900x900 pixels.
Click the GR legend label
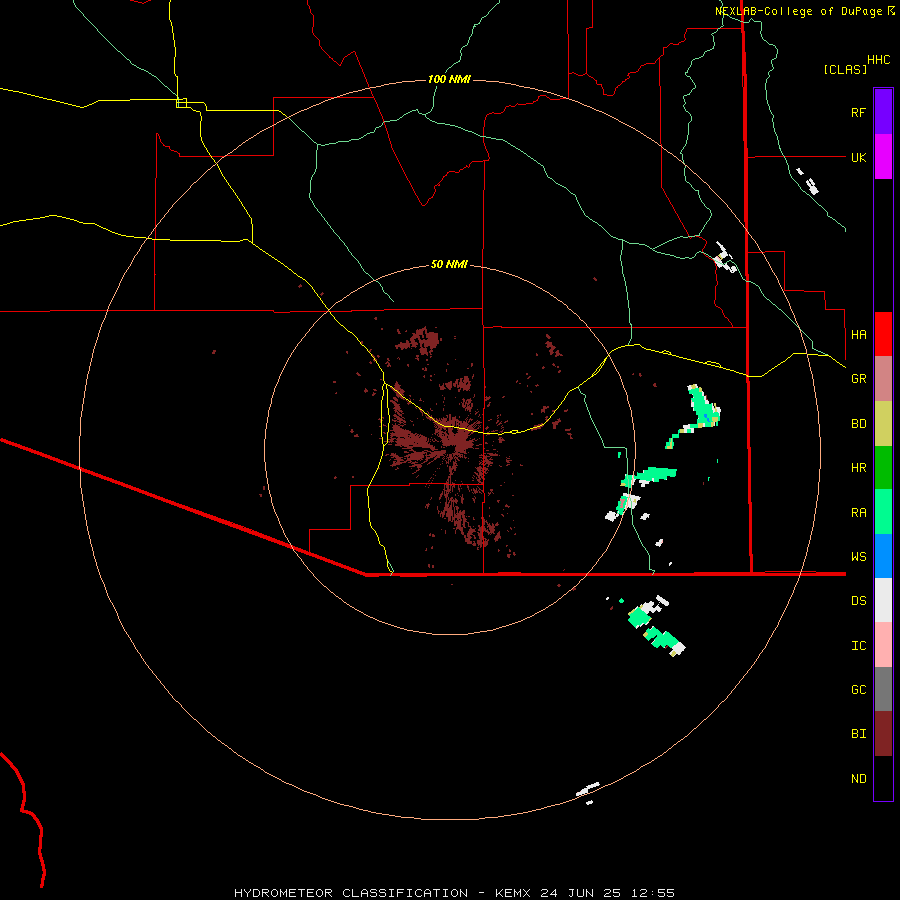[x=858, y=379]
